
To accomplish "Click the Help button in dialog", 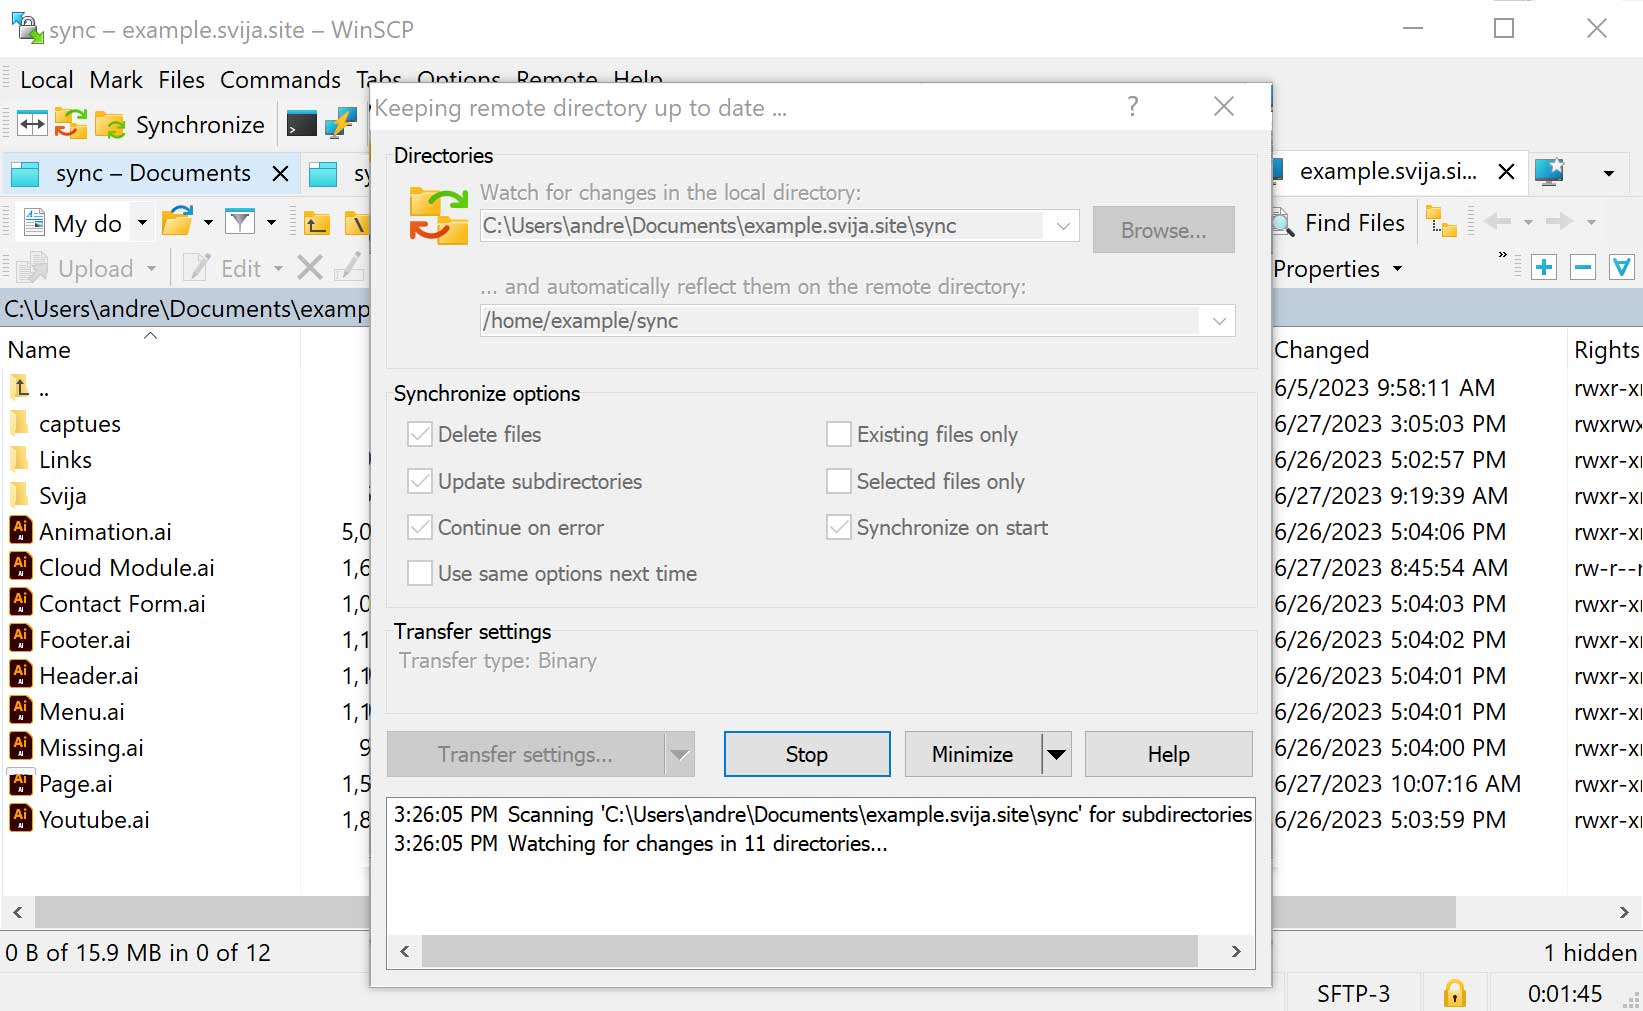I will (x=1168, y=754).
